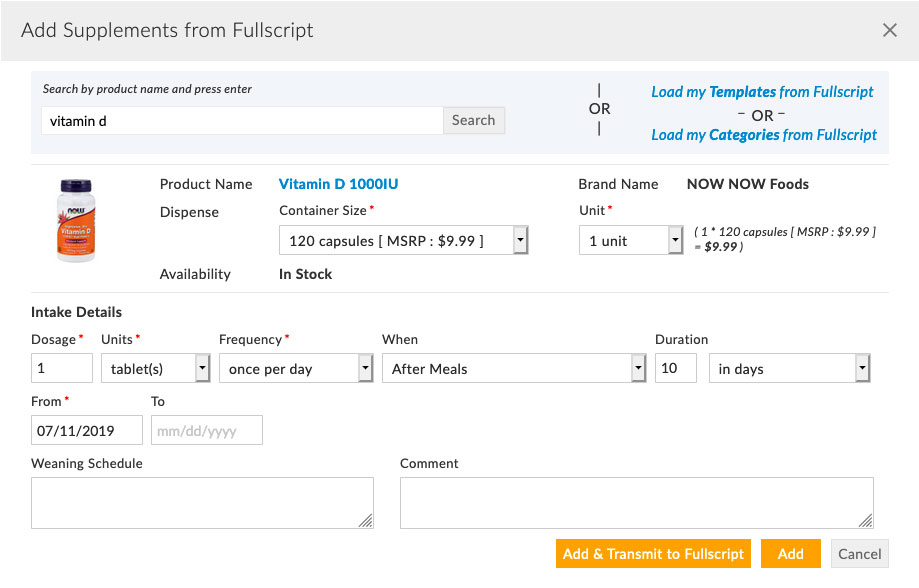Focus the product search field
The height and width of the screenshot is (588, 919).
240,119
